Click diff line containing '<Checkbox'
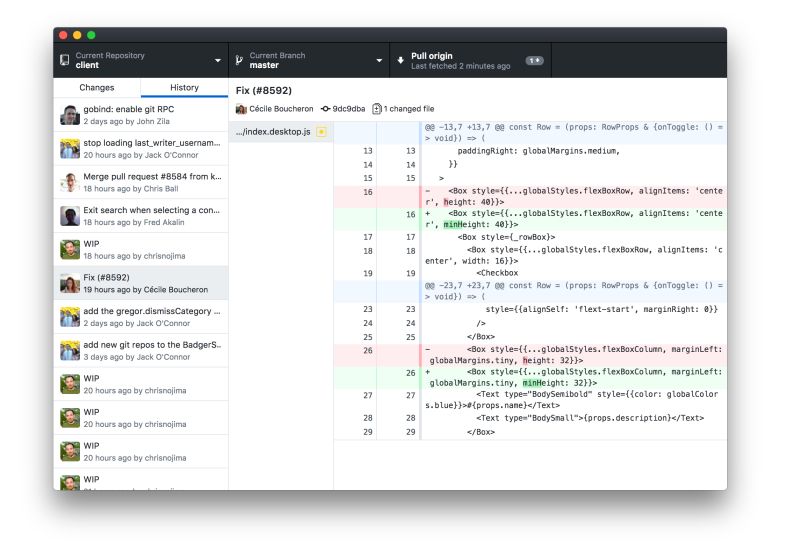The height and width of the screenshot is (556, 800). (531, 273)
